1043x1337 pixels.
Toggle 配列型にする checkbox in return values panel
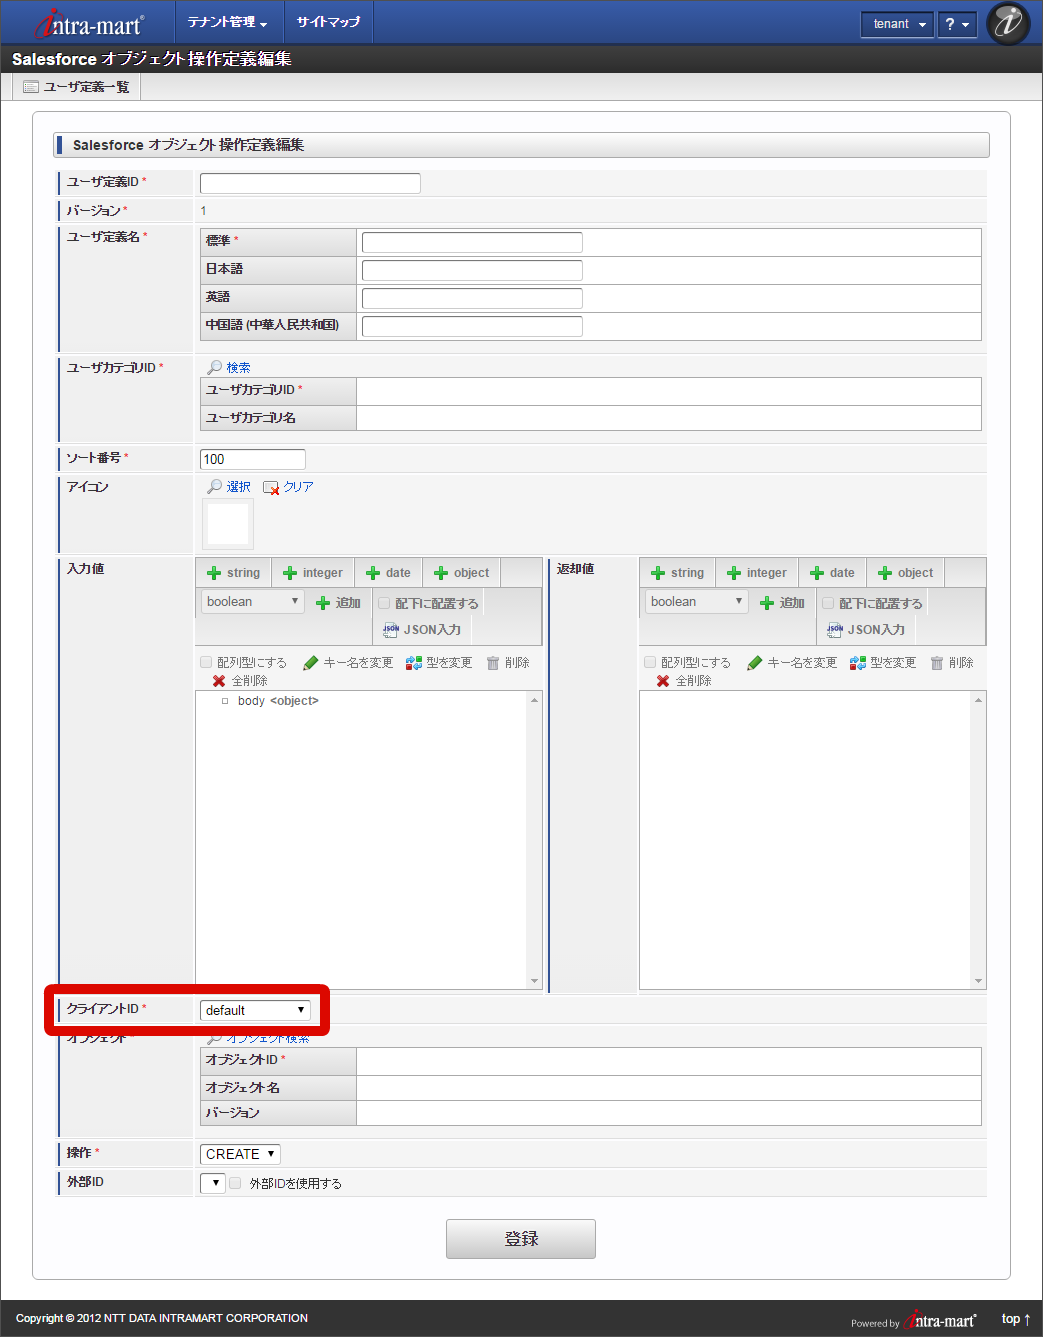pos(650,662)
